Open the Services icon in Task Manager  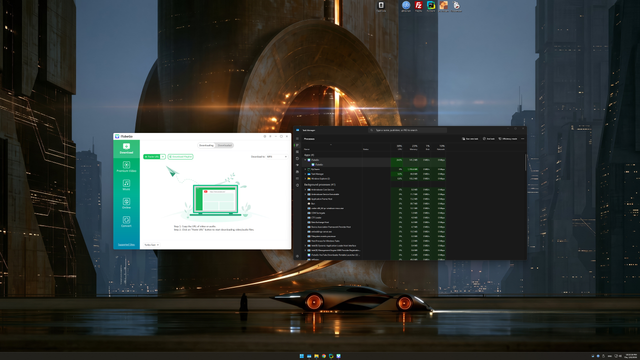297,185
